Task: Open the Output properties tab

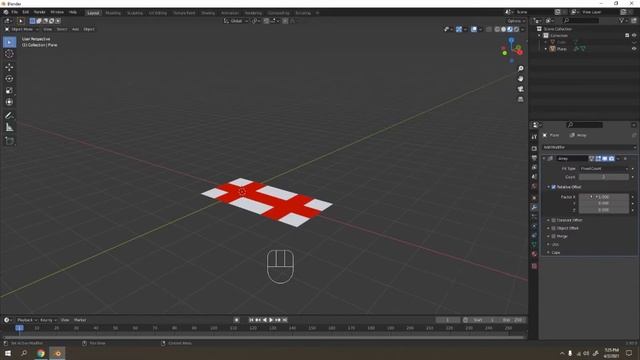Action: (534, 158)
